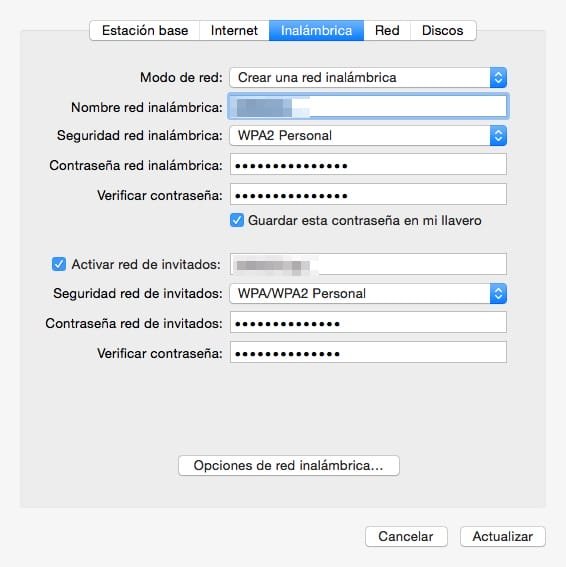Viewport: 566px width, 567px height.
Task: Open the Discos tab
Action: tap(443, 30)
